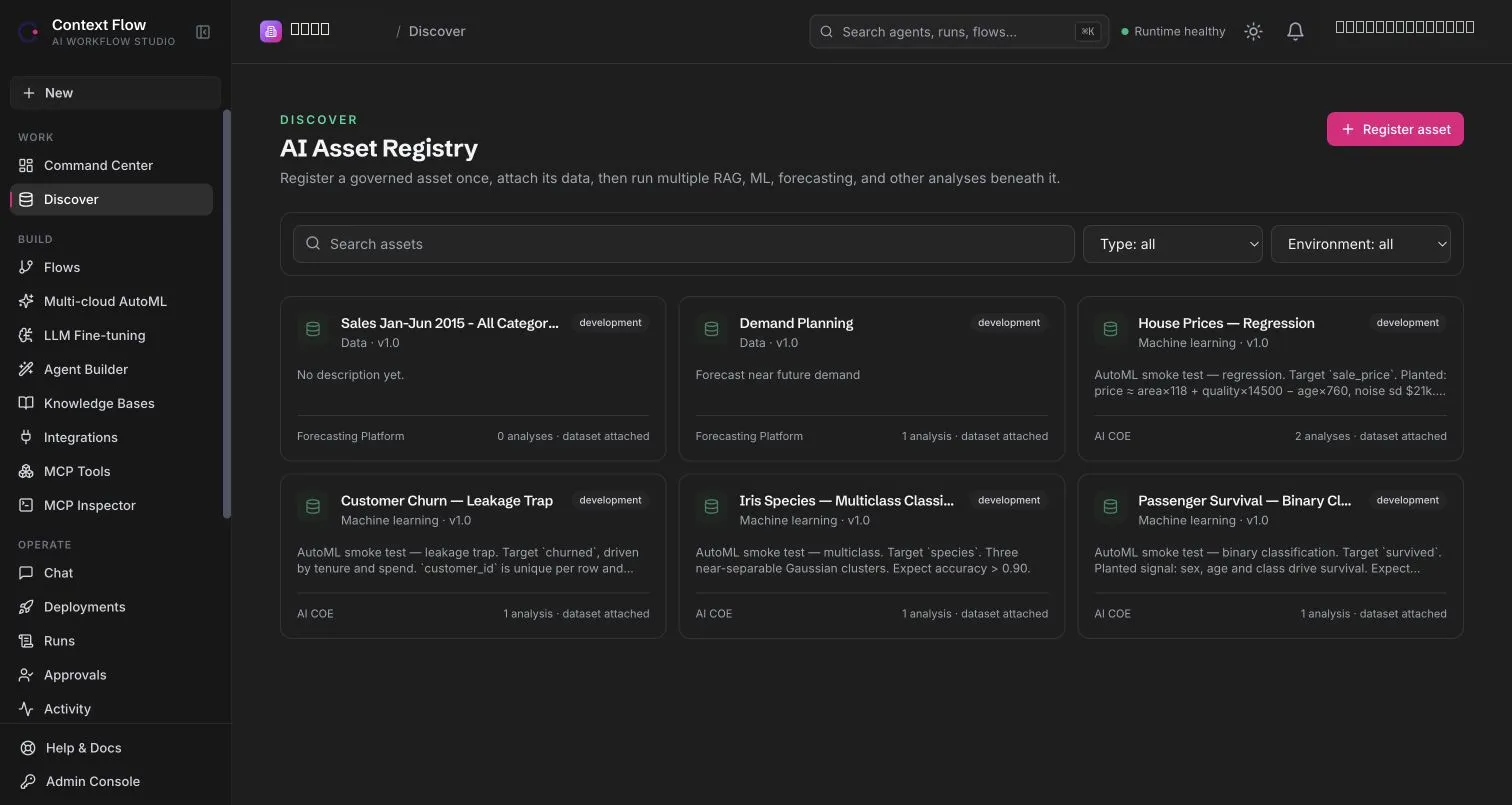Select the Discover database icon in sidebar
1512x805 pixels.
[26, 199]
